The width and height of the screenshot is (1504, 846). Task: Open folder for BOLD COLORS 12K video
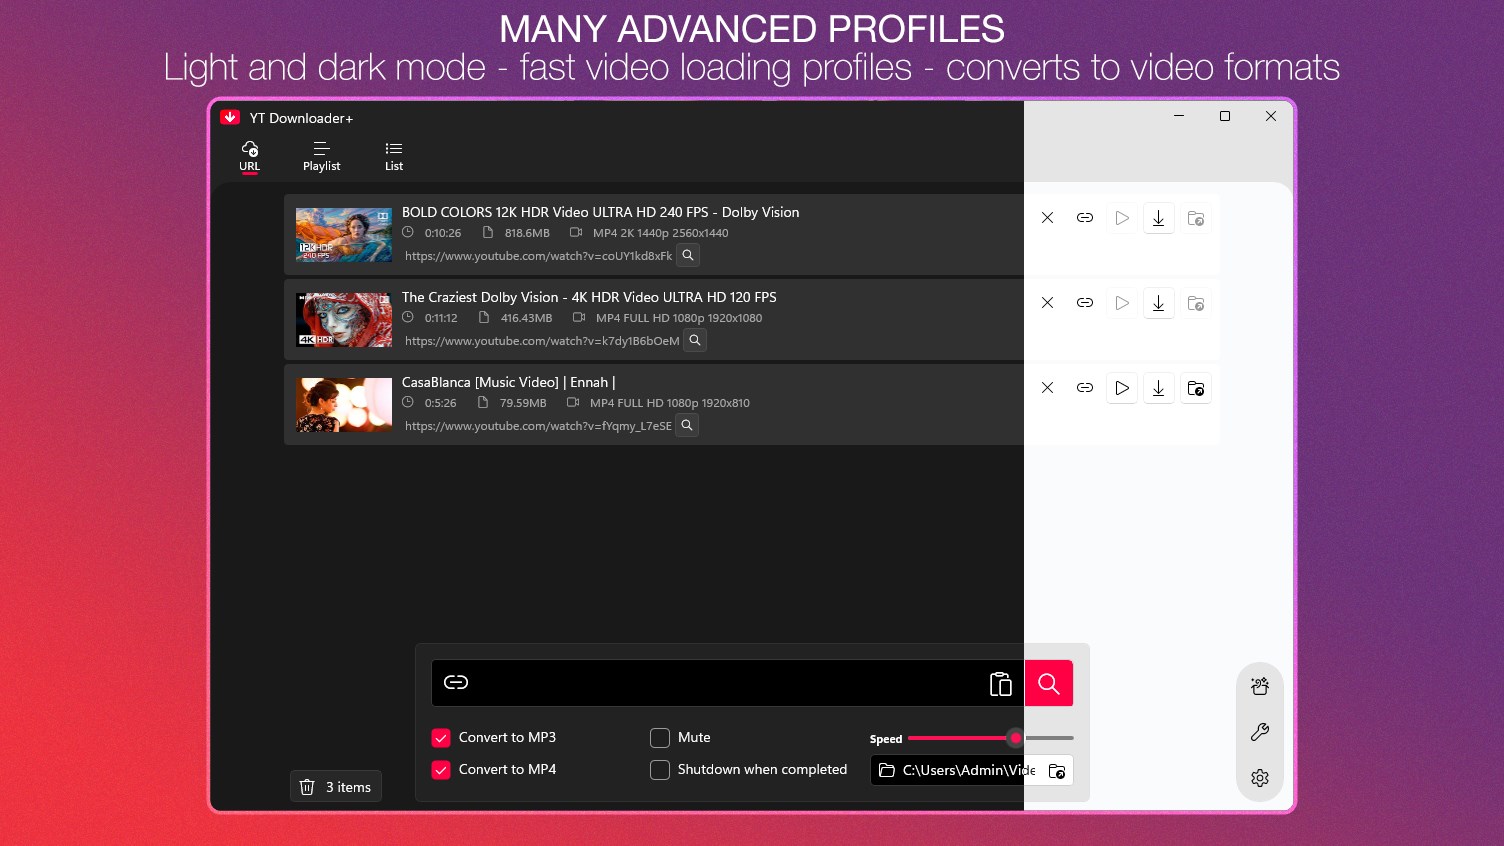coord(1196,218)
